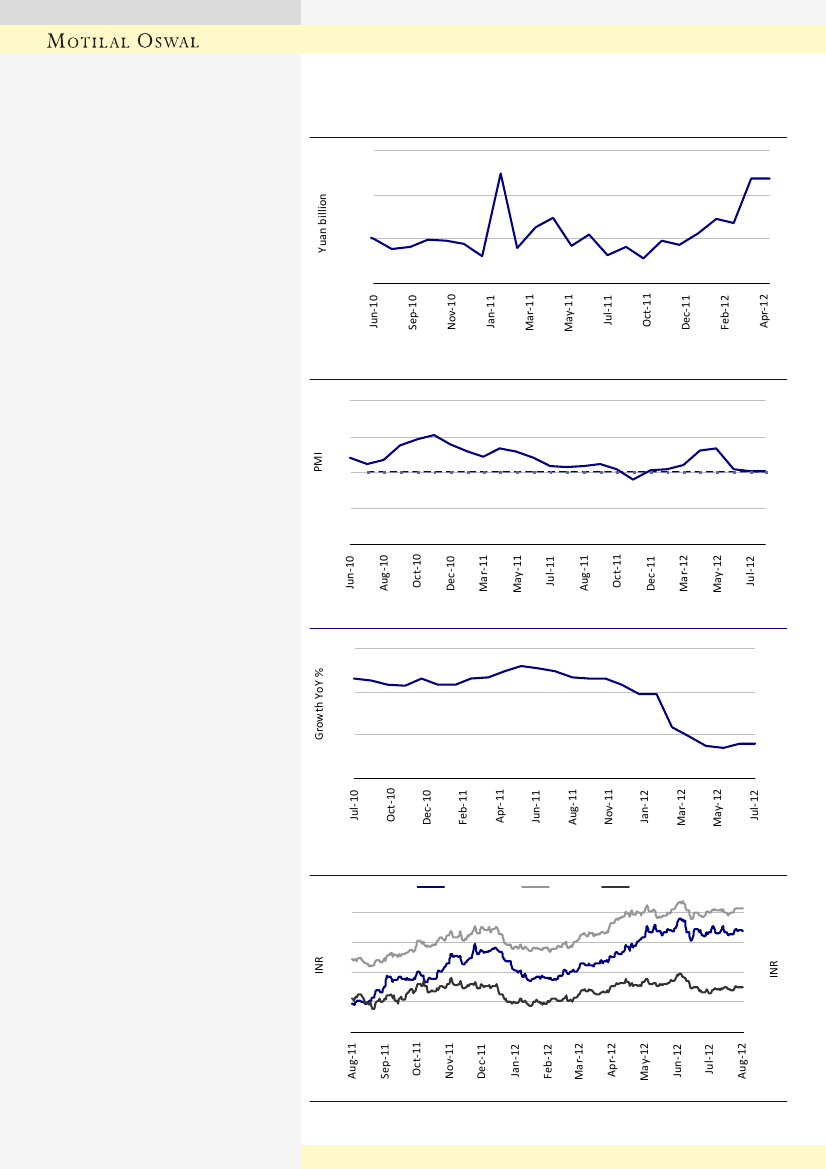Click the Yuan billion axis label

[x=323, y=223]
